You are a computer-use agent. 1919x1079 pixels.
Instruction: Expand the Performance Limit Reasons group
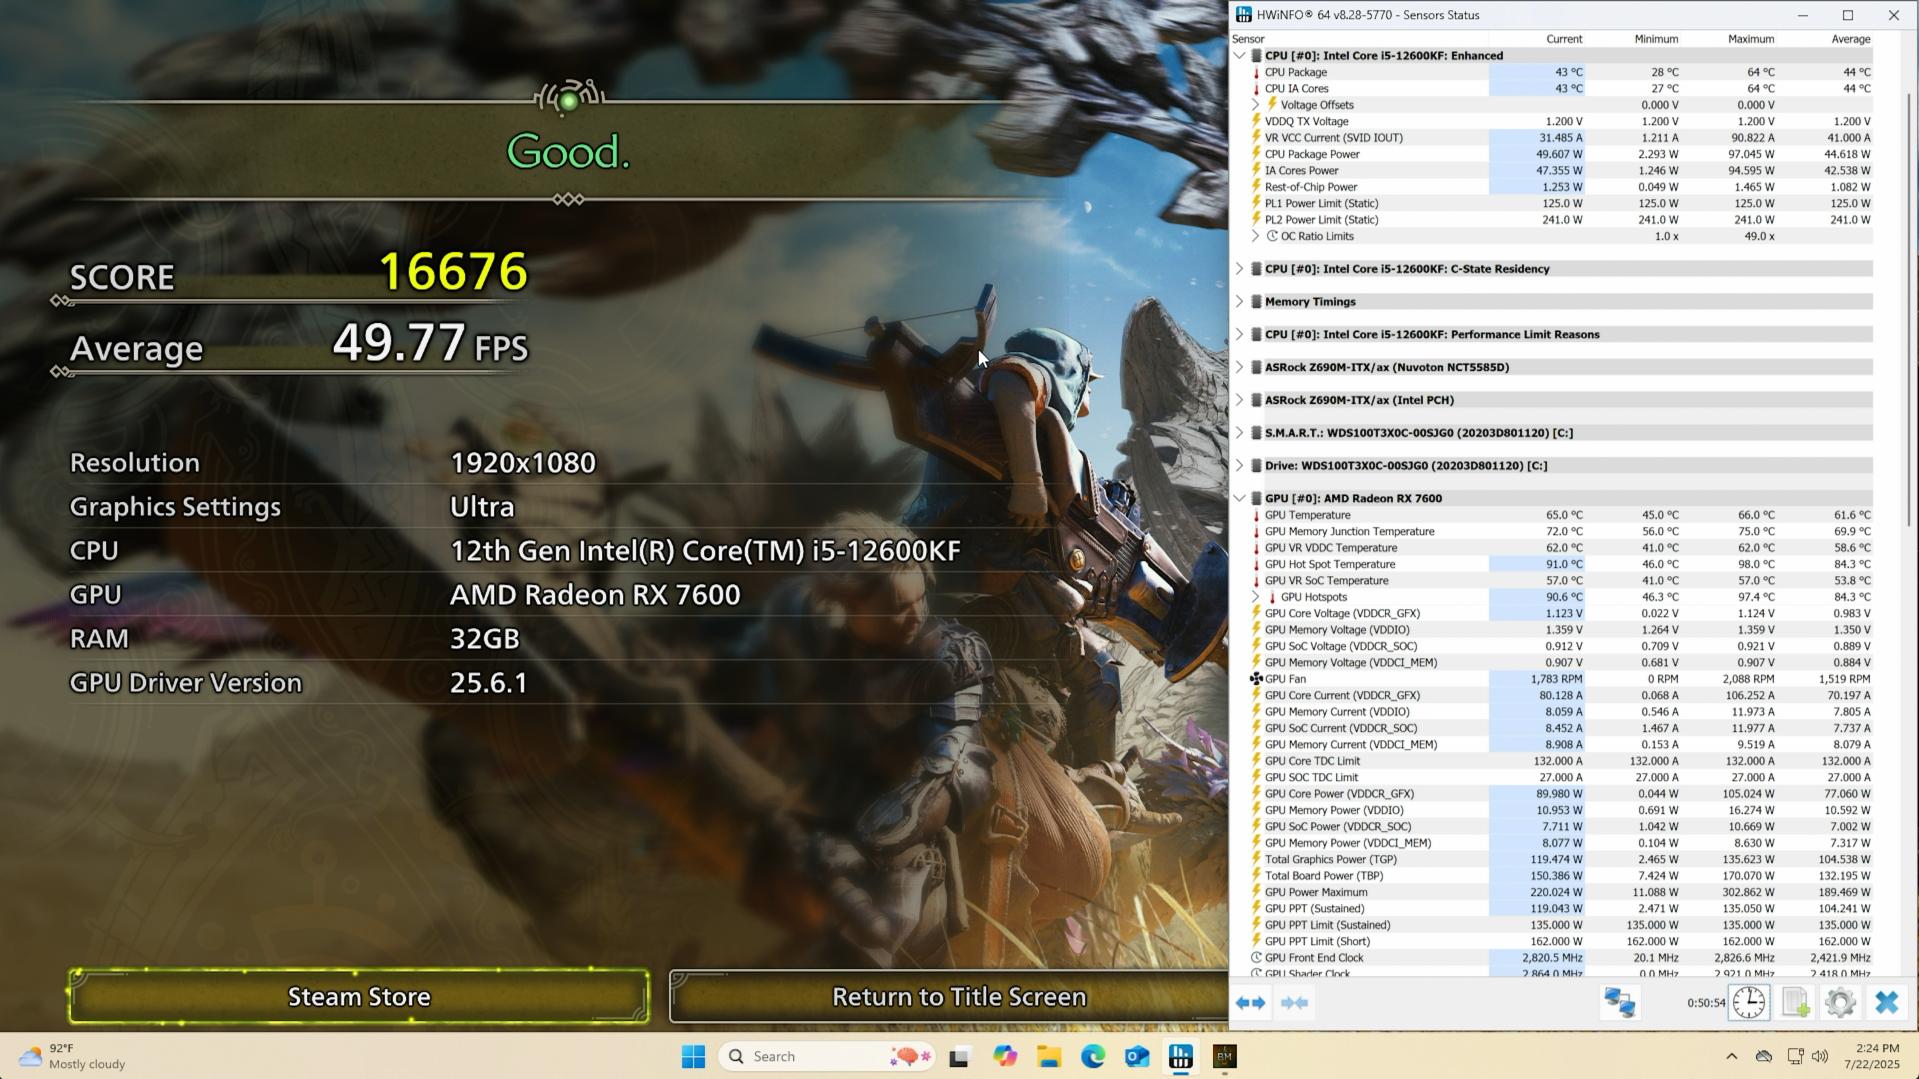(x=1240, y=335)
